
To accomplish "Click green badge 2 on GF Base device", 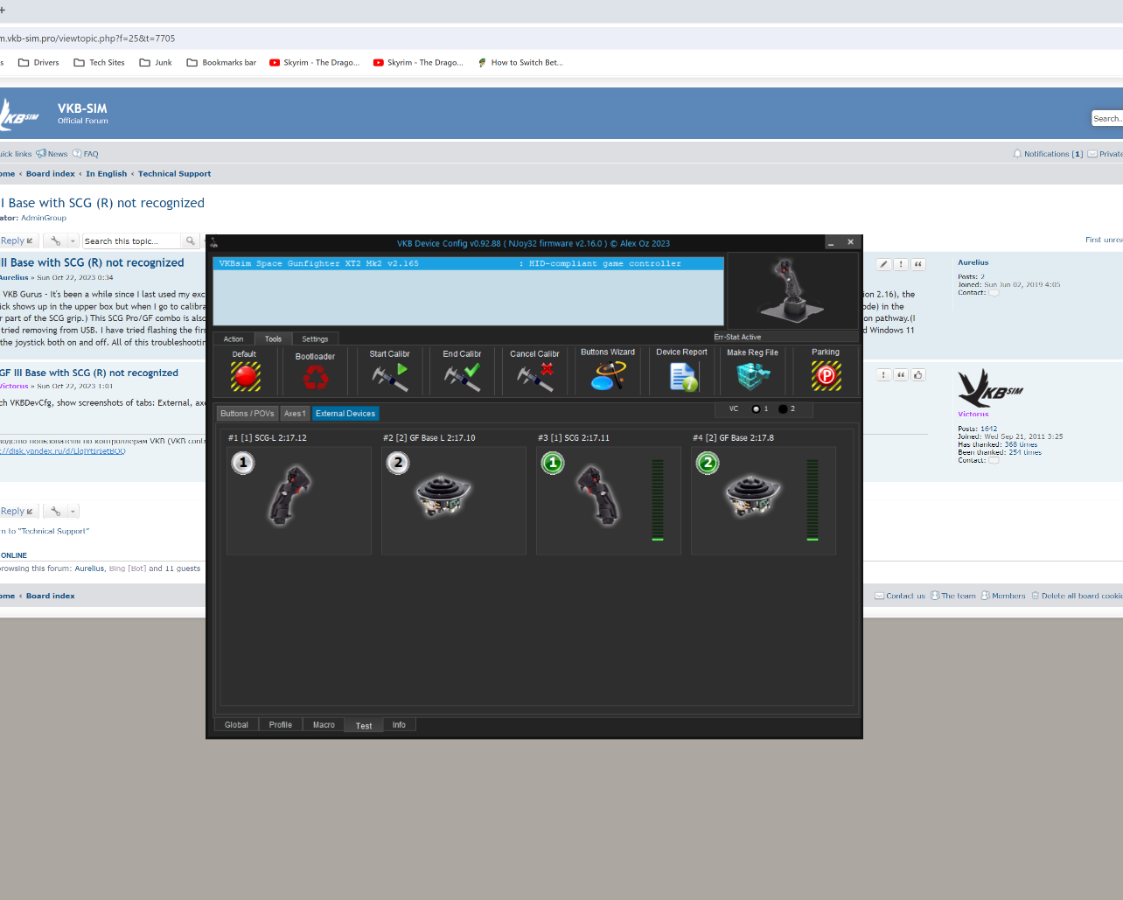I will (708, 463).
